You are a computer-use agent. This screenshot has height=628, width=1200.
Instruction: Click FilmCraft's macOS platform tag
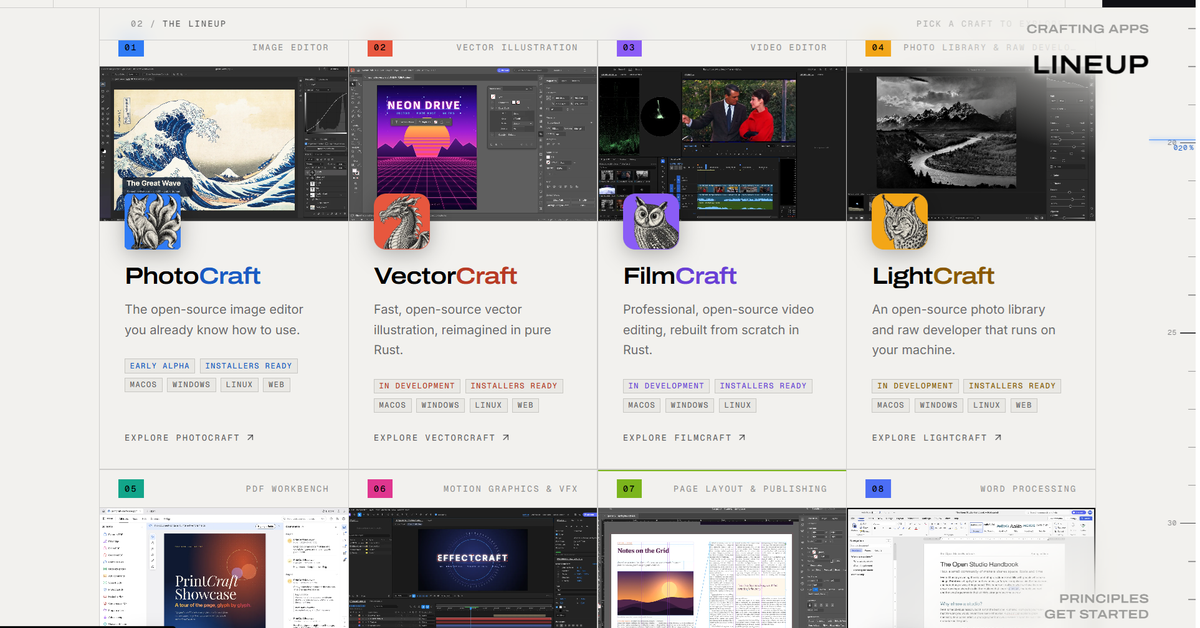pyautogui.click(x=641, y=405)
